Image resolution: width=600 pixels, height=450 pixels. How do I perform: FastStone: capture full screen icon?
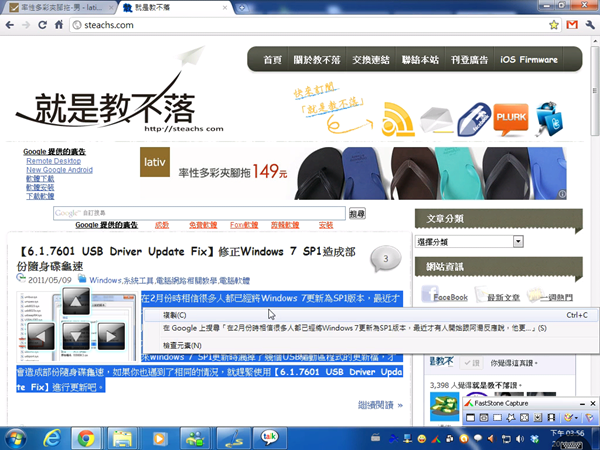(524, 417)
